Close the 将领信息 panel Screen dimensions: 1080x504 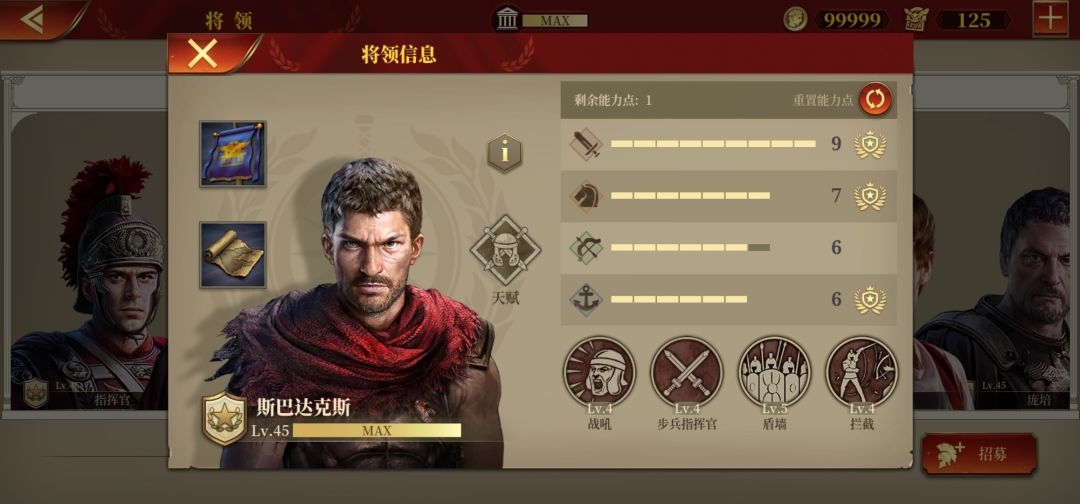(202, 53)
